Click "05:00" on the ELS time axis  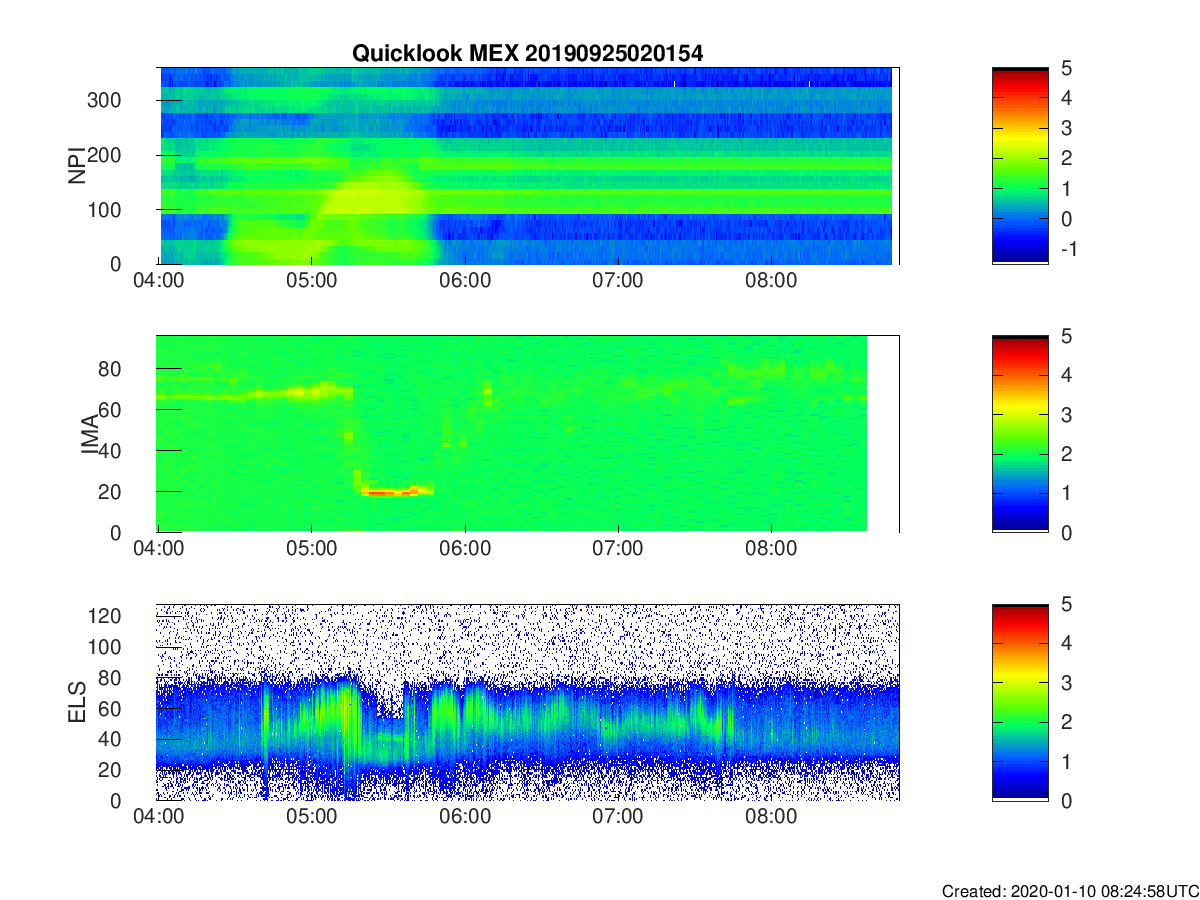pyautogui.click(x=311, y=816)
